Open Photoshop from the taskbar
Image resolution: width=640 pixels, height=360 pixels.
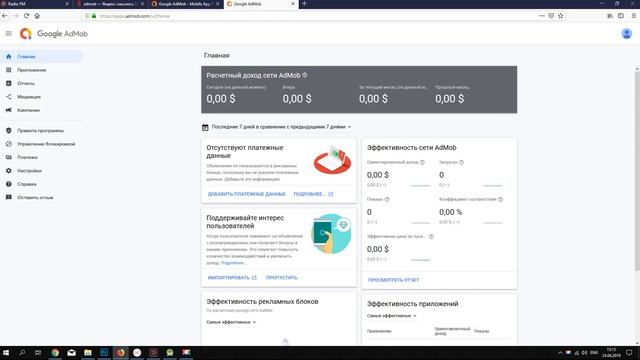[104, 352]
